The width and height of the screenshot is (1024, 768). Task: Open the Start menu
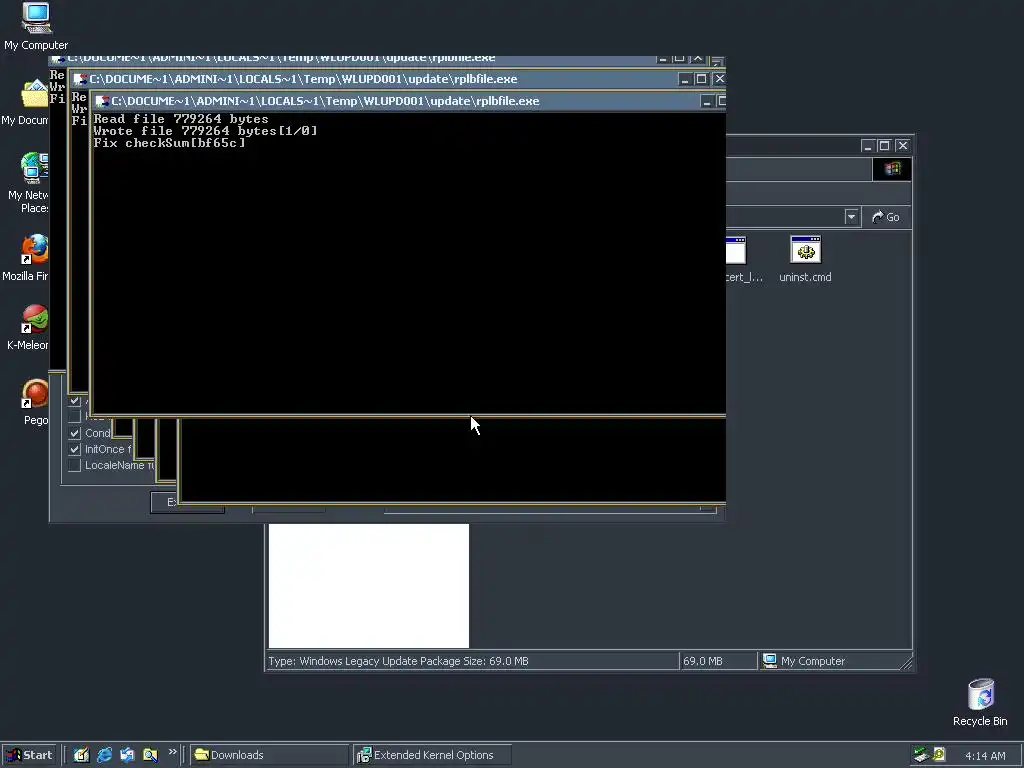coord(29,755)
